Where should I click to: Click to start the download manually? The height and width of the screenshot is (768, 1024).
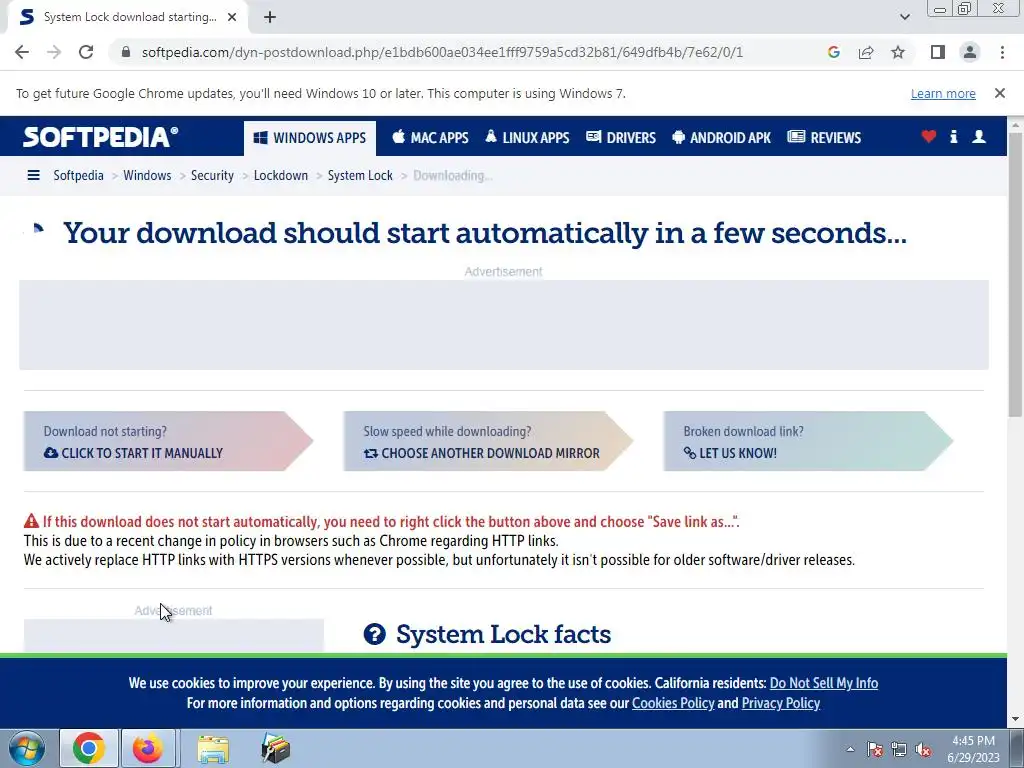tap(168, 441)
